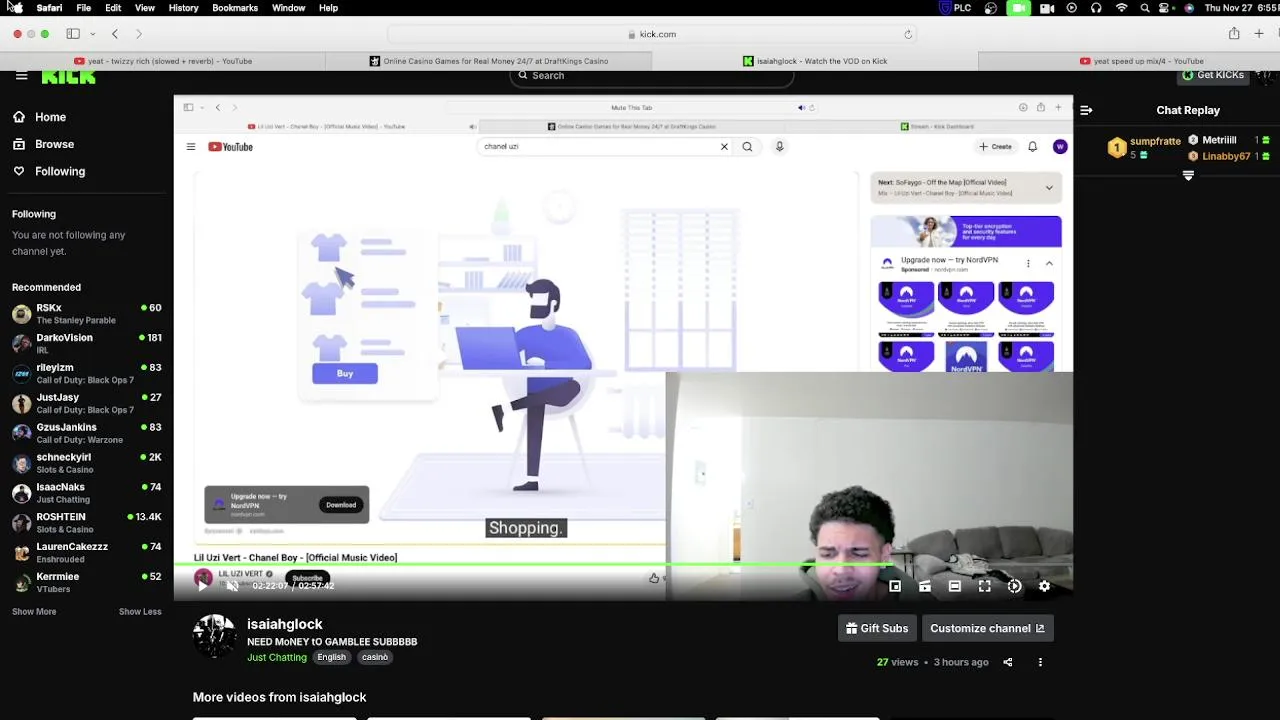Screen dimensions: 1280x720
Task: Collapse with Show Less in Recommended
Action: coord(140,612)
